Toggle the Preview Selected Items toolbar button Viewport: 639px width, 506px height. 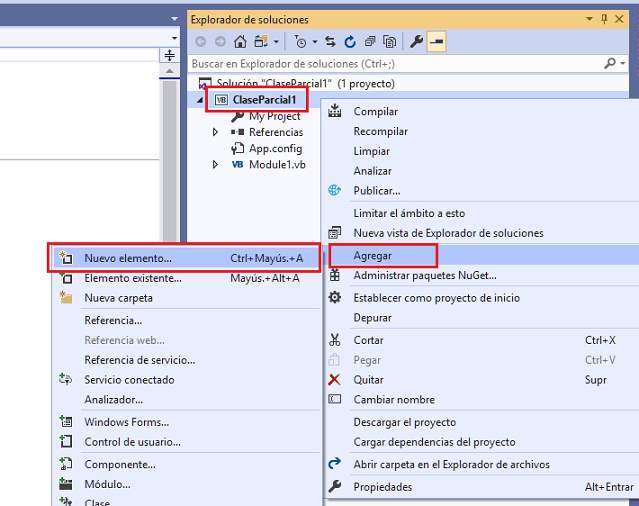tap(436, 42)
